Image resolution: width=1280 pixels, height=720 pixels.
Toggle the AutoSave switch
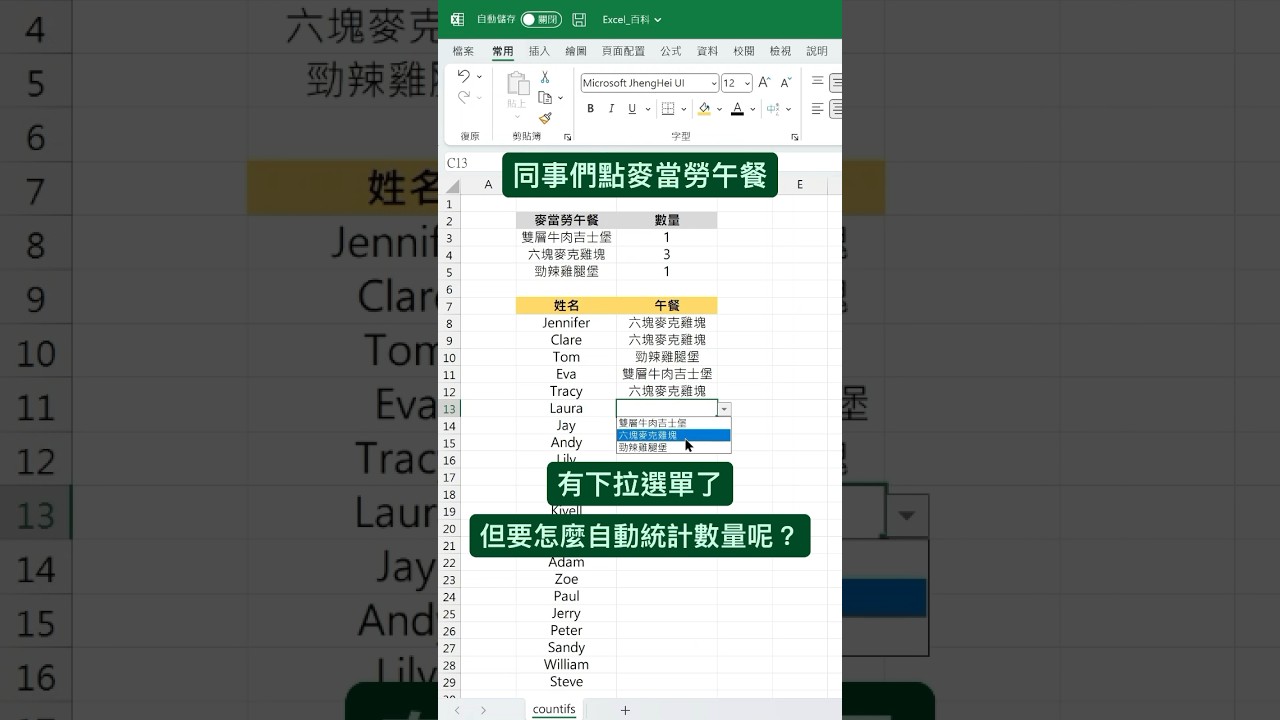coord(541,19)
